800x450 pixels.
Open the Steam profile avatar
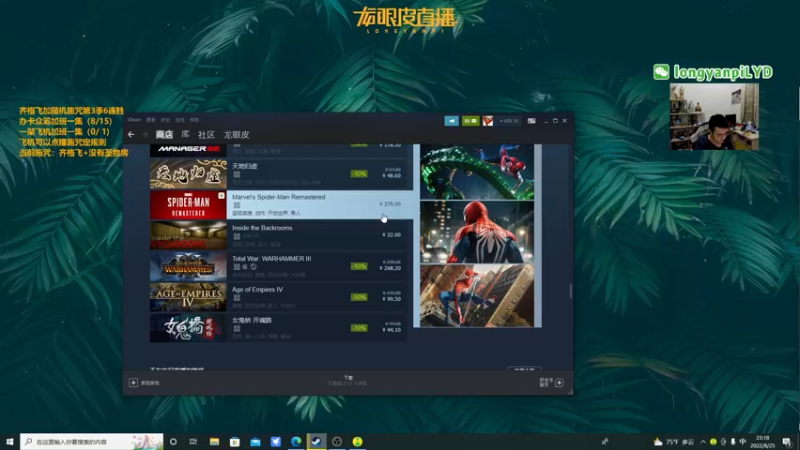[488, 121]
